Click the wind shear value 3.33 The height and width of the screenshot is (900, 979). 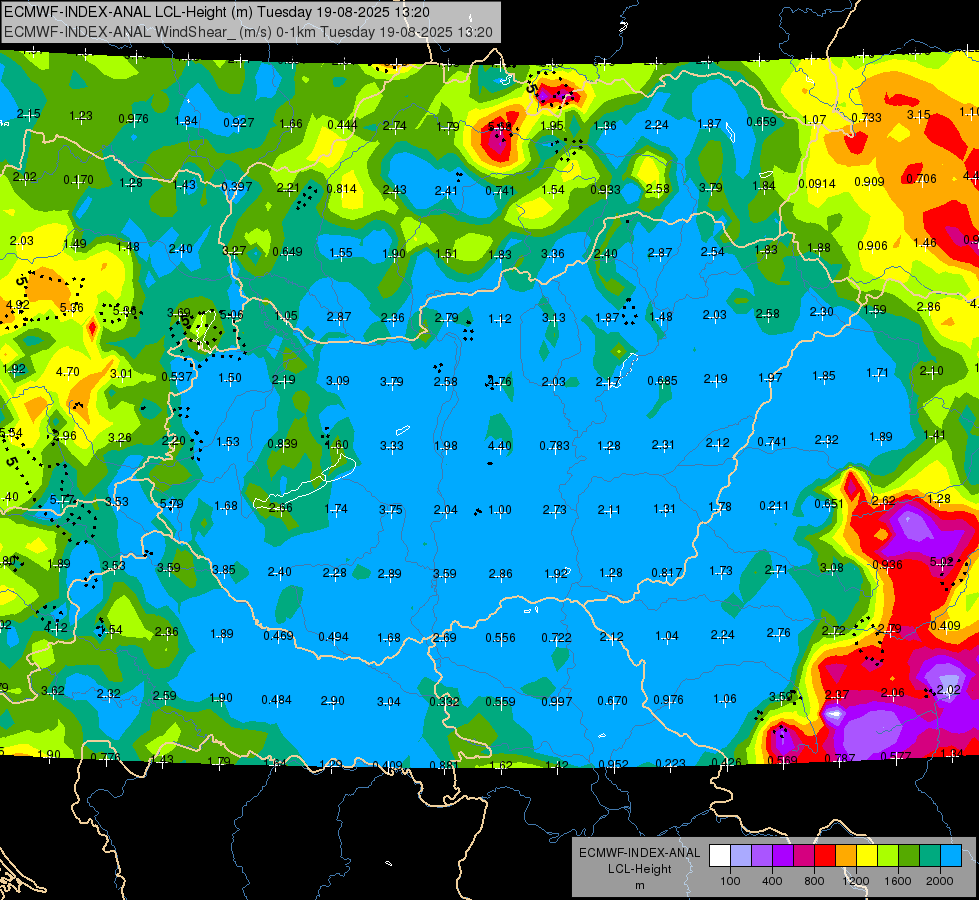click(391, 446)
